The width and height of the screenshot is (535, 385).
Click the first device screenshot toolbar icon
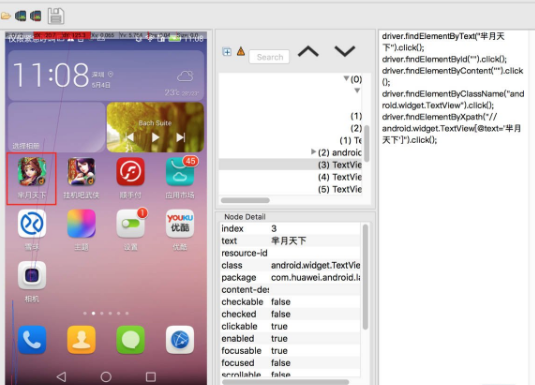20,16
